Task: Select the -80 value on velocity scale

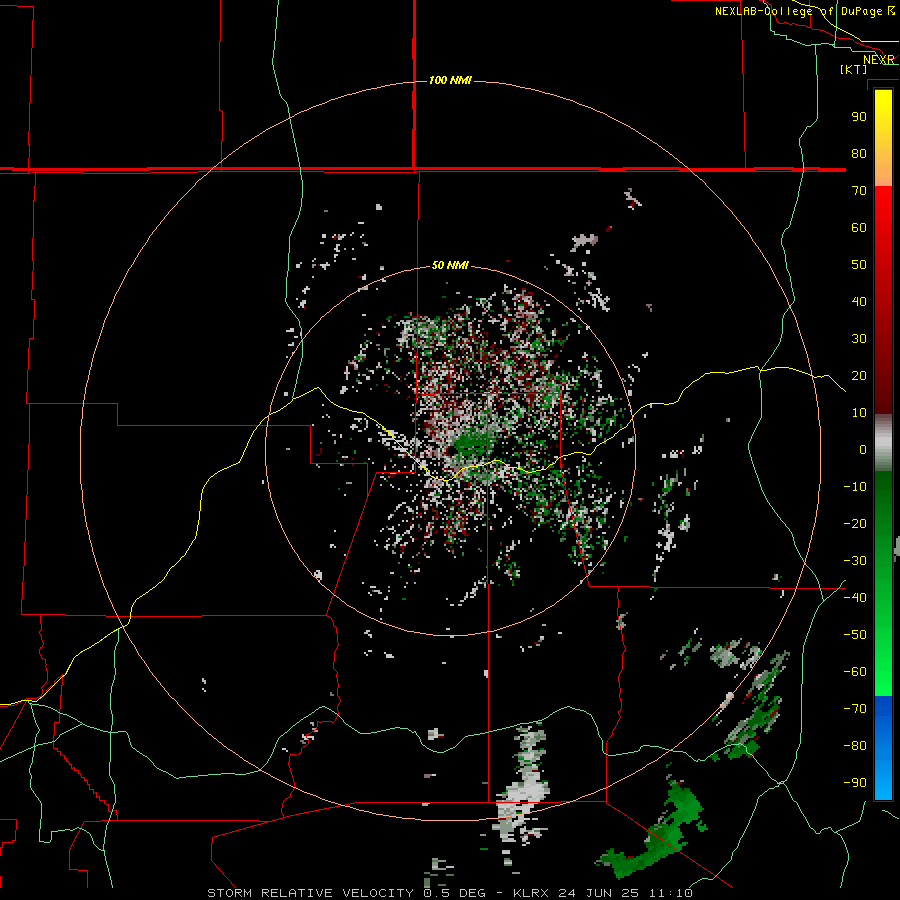Action: (855, 746)
